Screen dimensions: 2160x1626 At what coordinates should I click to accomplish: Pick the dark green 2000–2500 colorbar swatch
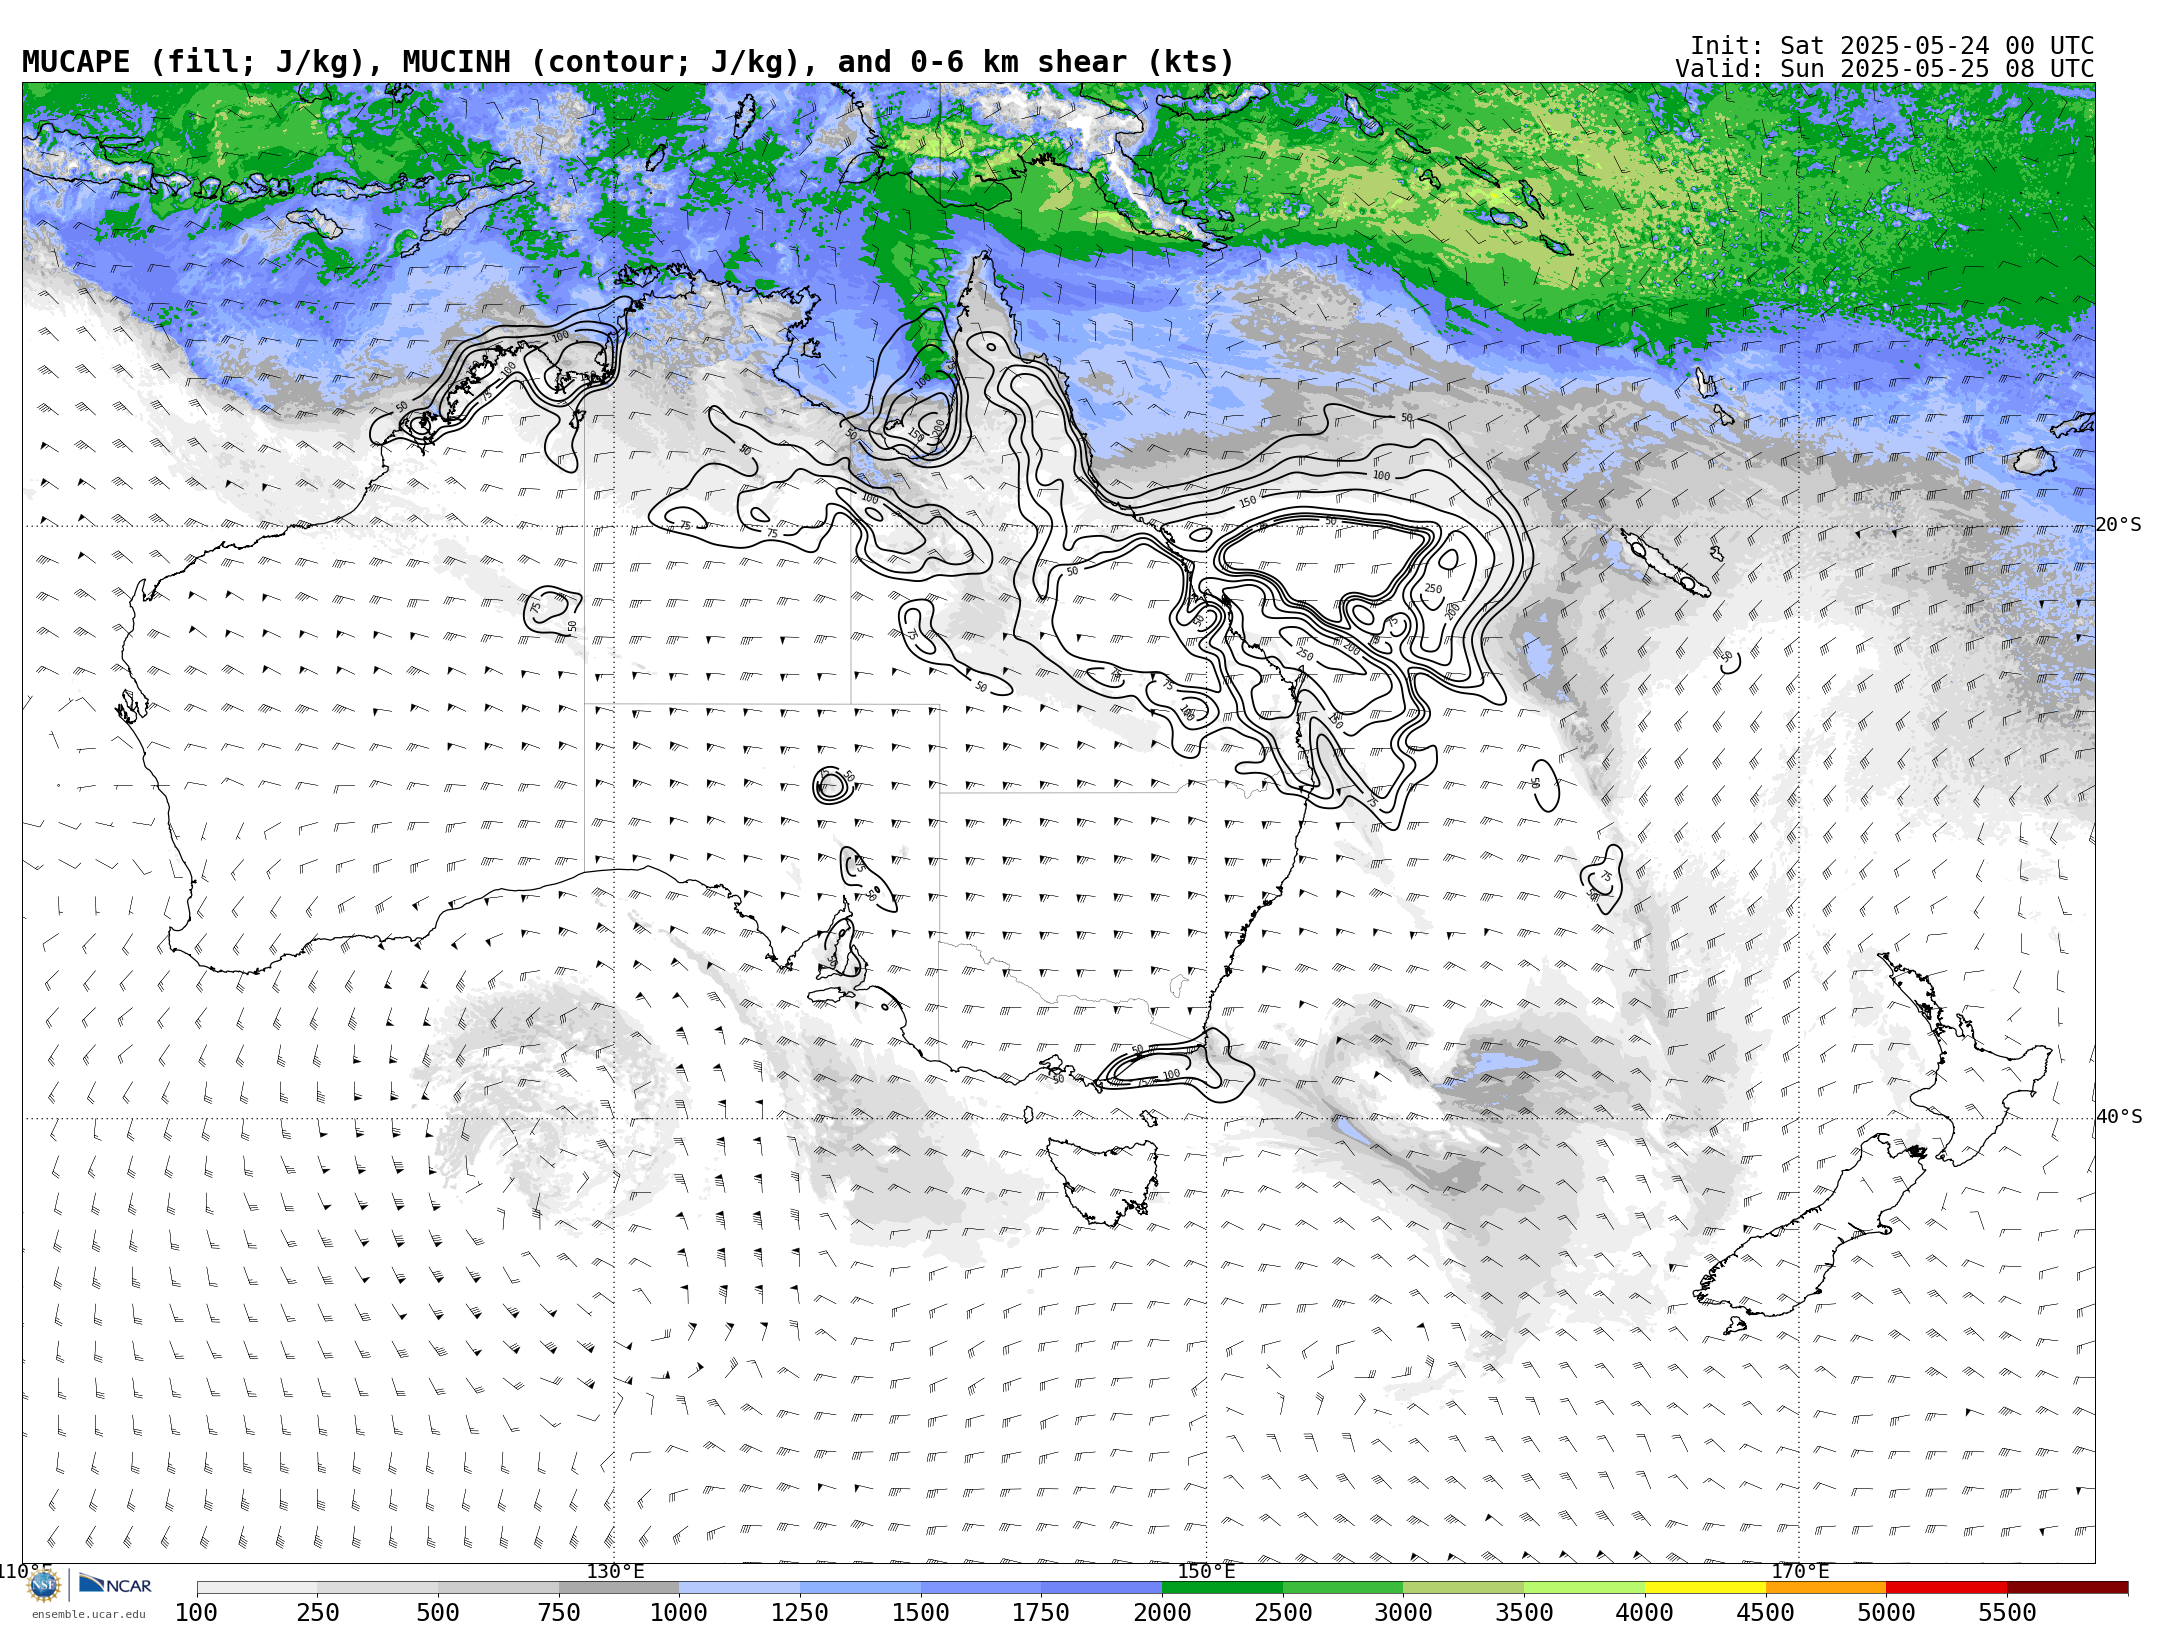point(1222,1588)
